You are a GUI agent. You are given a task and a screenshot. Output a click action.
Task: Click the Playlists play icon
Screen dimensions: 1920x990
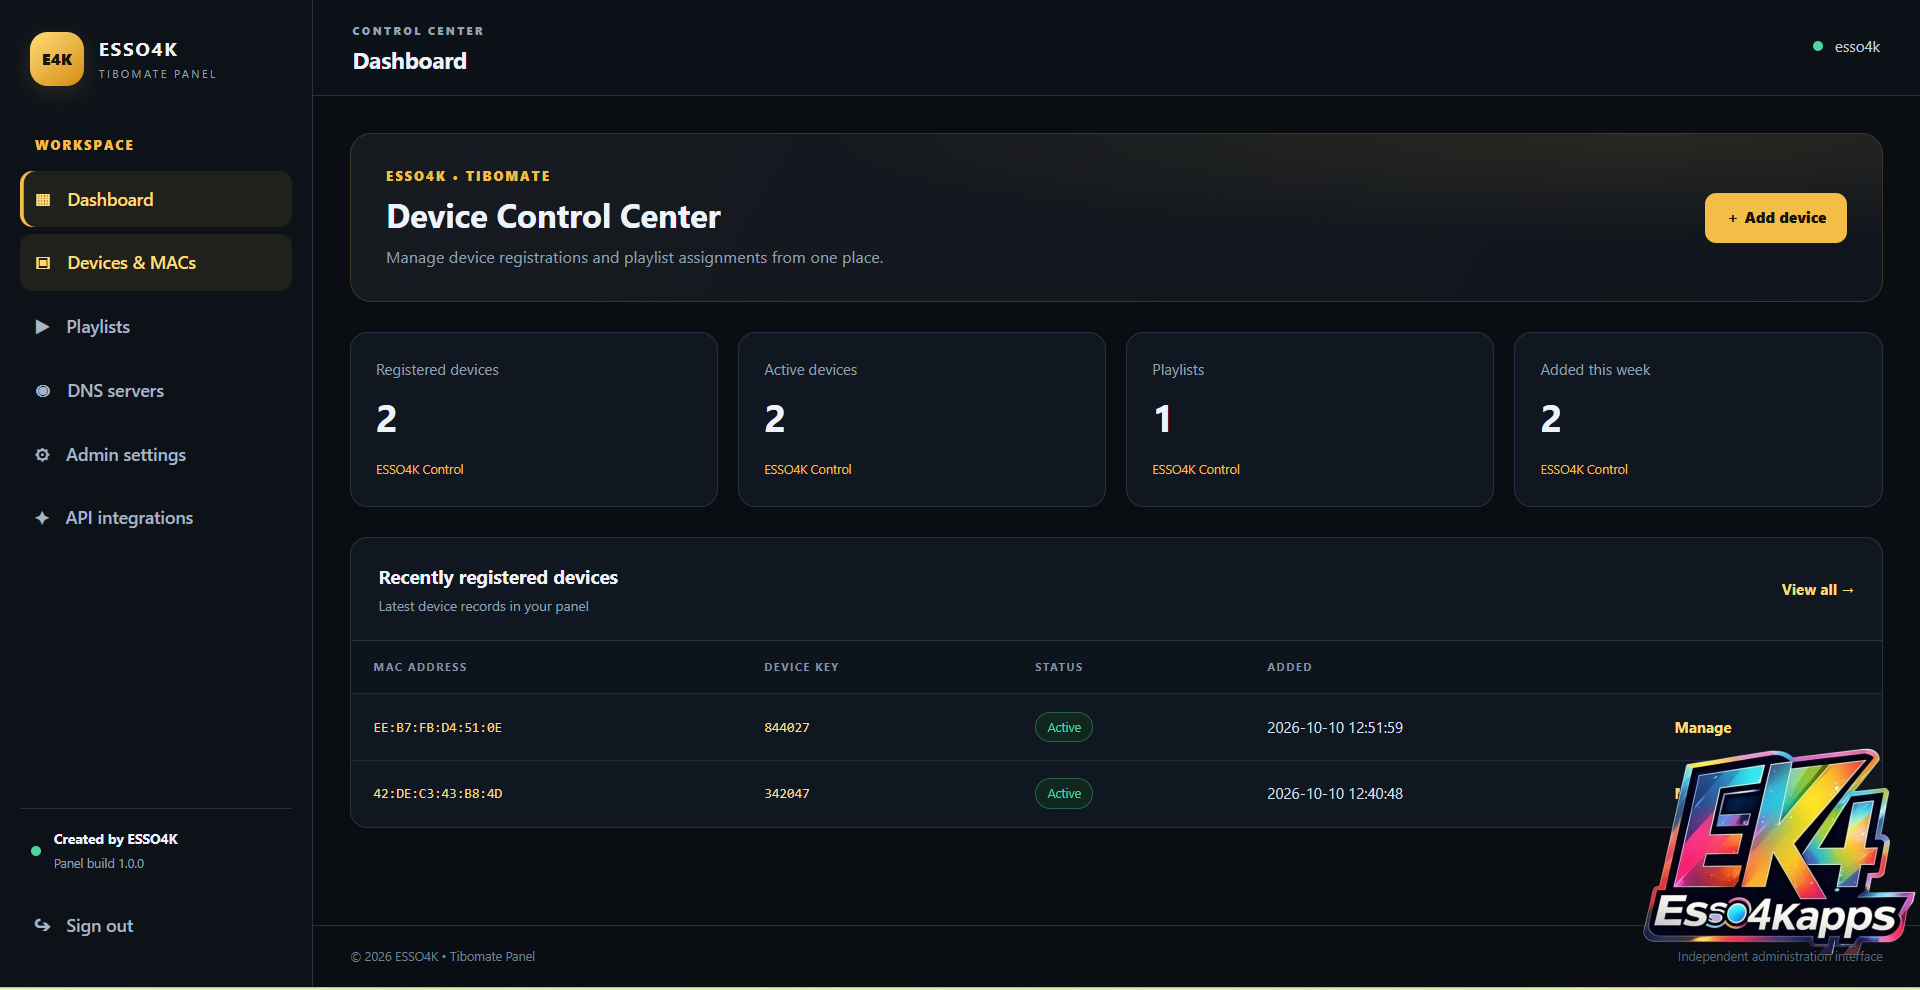pos(42,327)
